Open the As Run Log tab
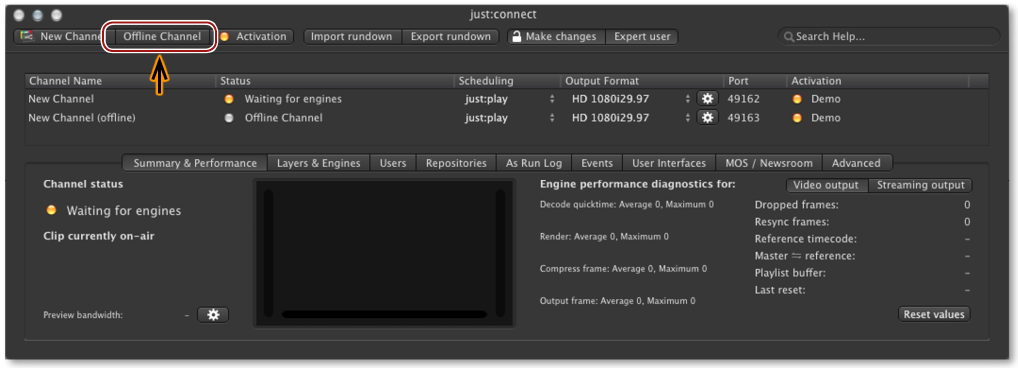This screenshot has height=368, width=1018. point(534,164)
